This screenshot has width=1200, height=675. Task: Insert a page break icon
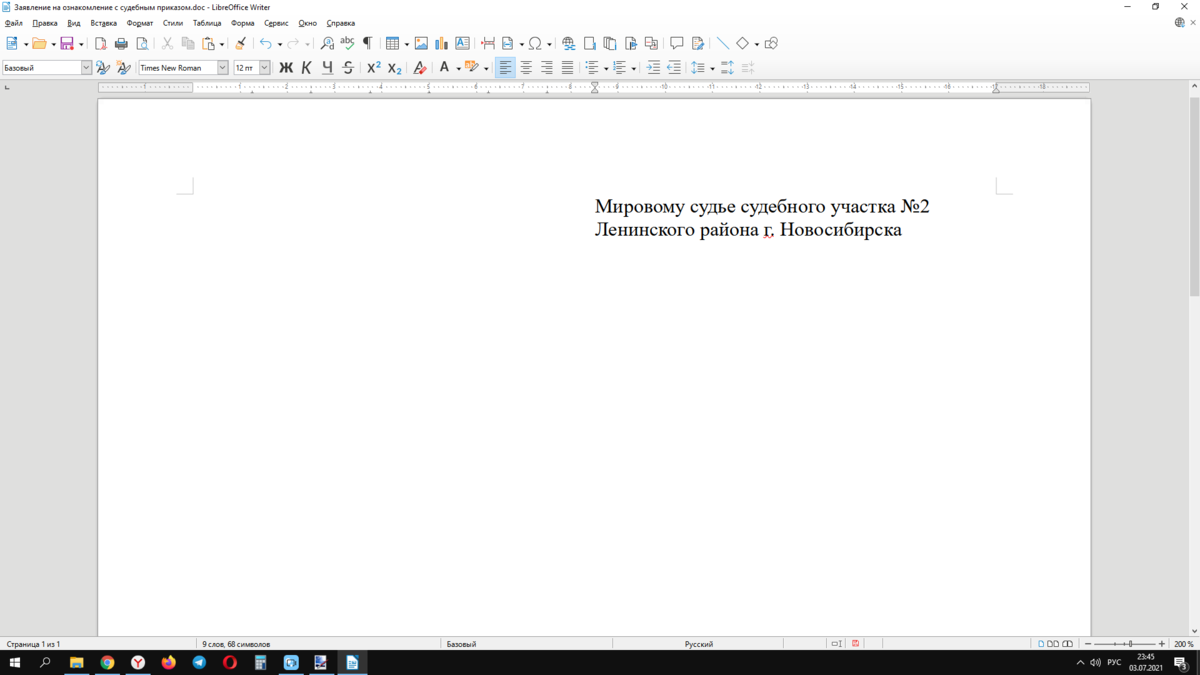[488, 43]
